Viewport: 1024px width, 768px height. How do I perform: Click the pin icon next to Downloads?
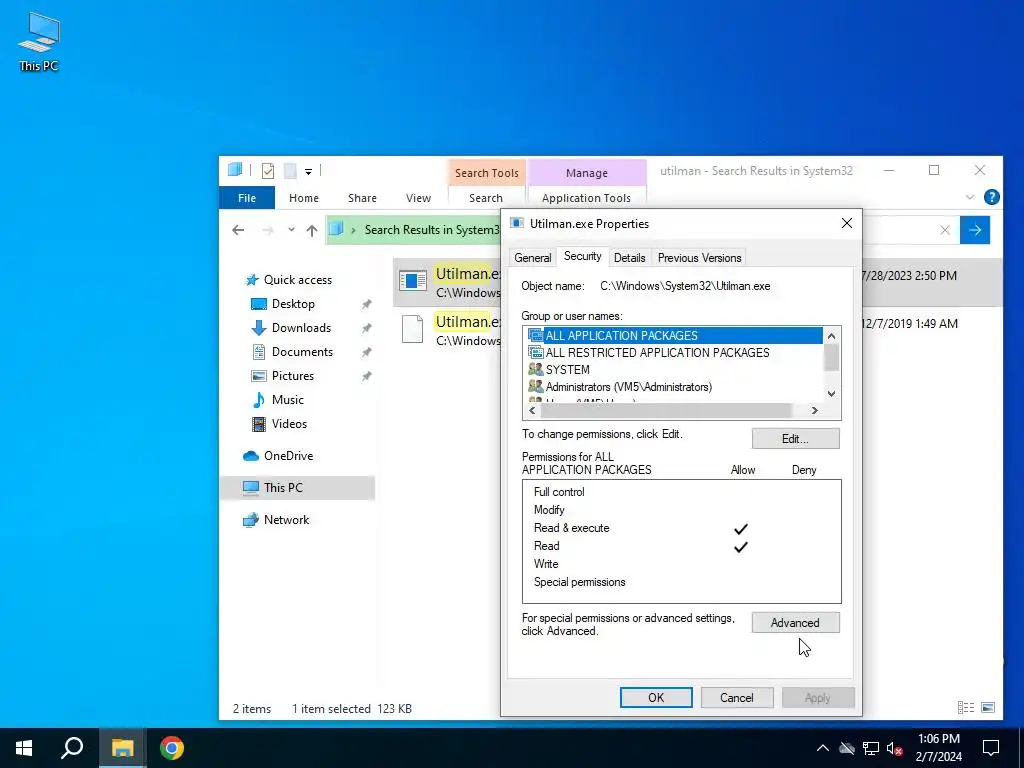366,328
